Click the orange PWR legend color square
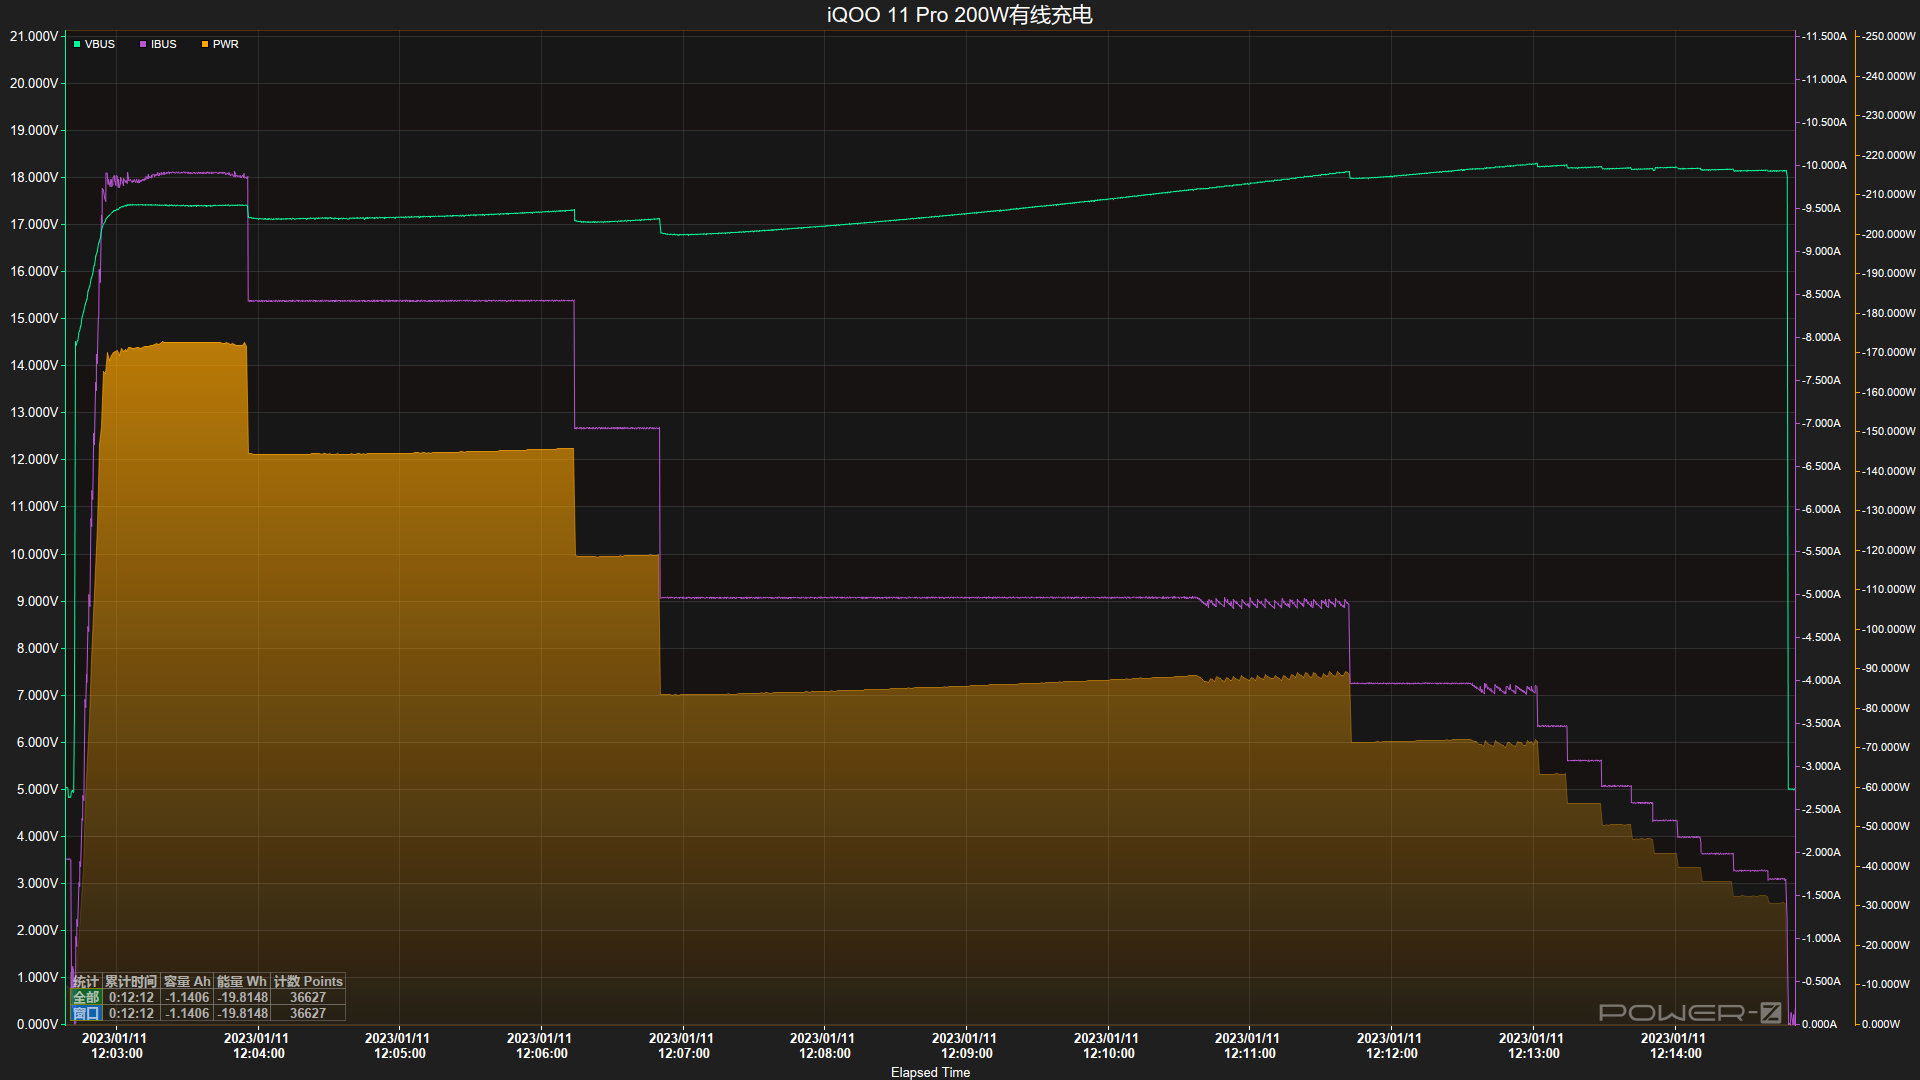1920x1080 pixels. point(205,45)
